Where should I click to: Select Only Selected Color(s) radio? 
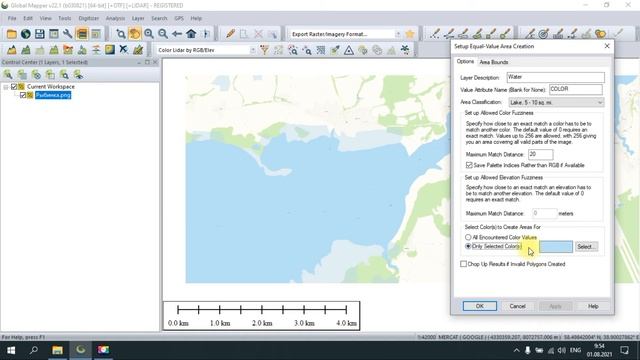(468, 246)
